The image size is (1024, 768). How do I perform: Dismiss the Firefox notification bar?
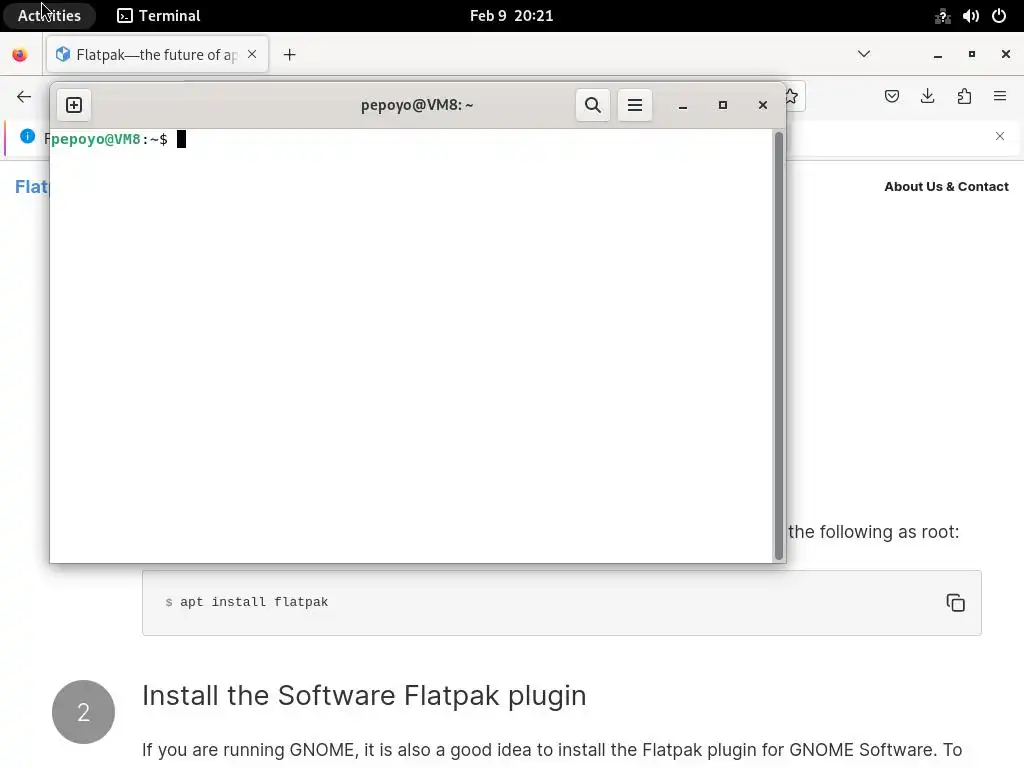click(1000, 136)
